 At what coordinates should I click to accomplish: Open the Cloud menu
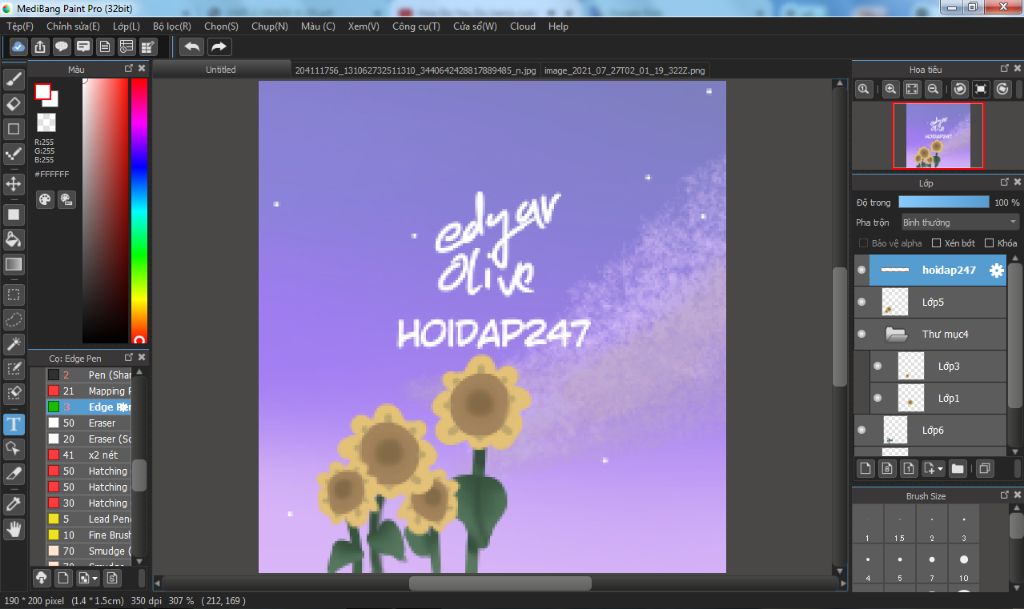(522, 26)
